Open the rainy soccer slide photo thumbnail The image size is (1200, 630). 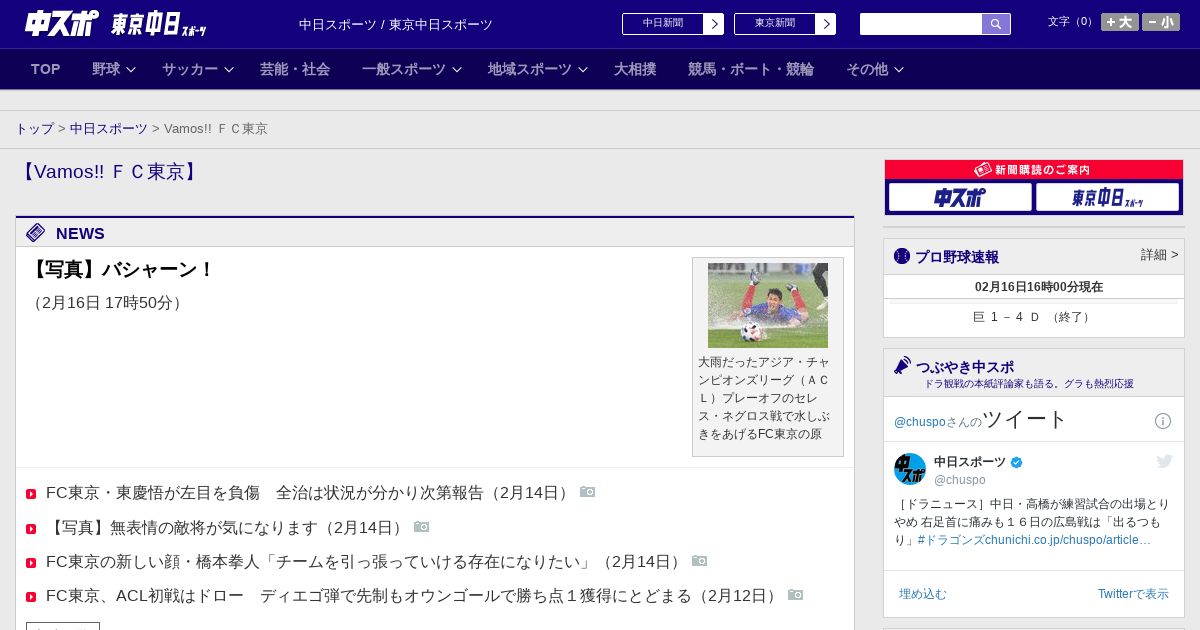click(x=768, y=305)
